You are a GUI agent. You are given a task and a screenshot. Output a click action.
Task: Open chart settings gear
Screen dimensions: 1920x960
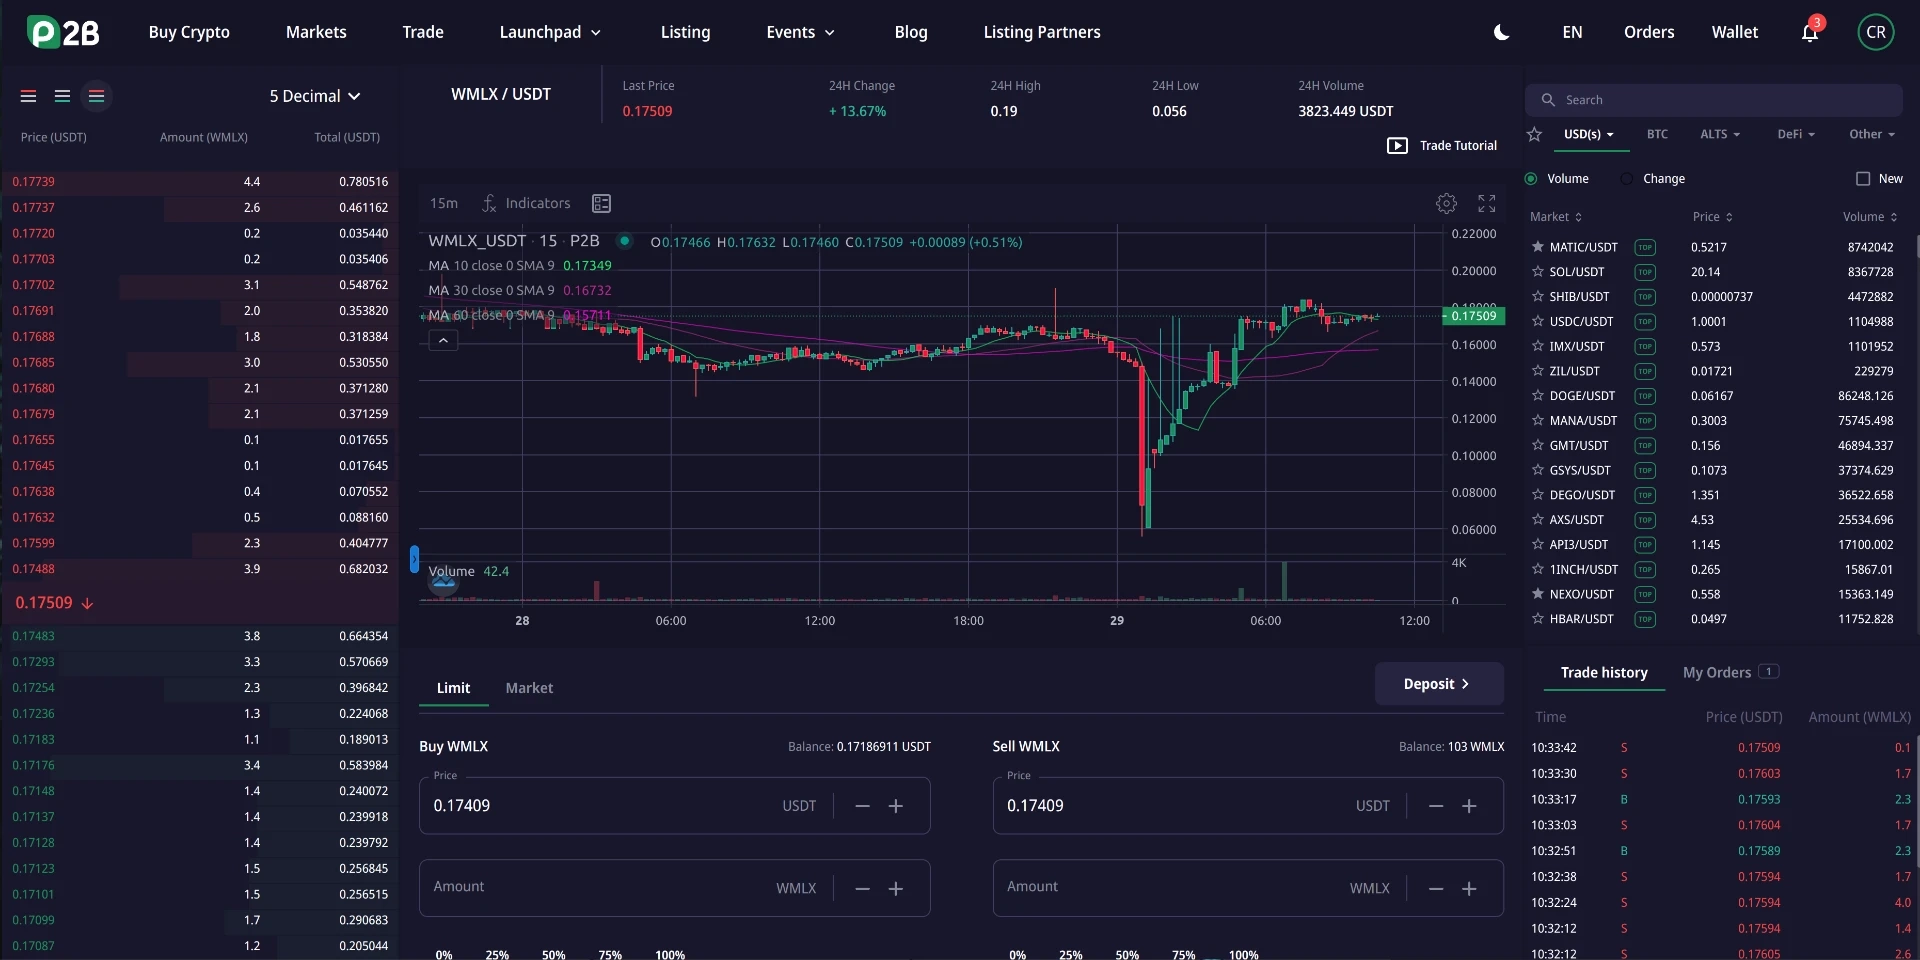(1446, 203)
